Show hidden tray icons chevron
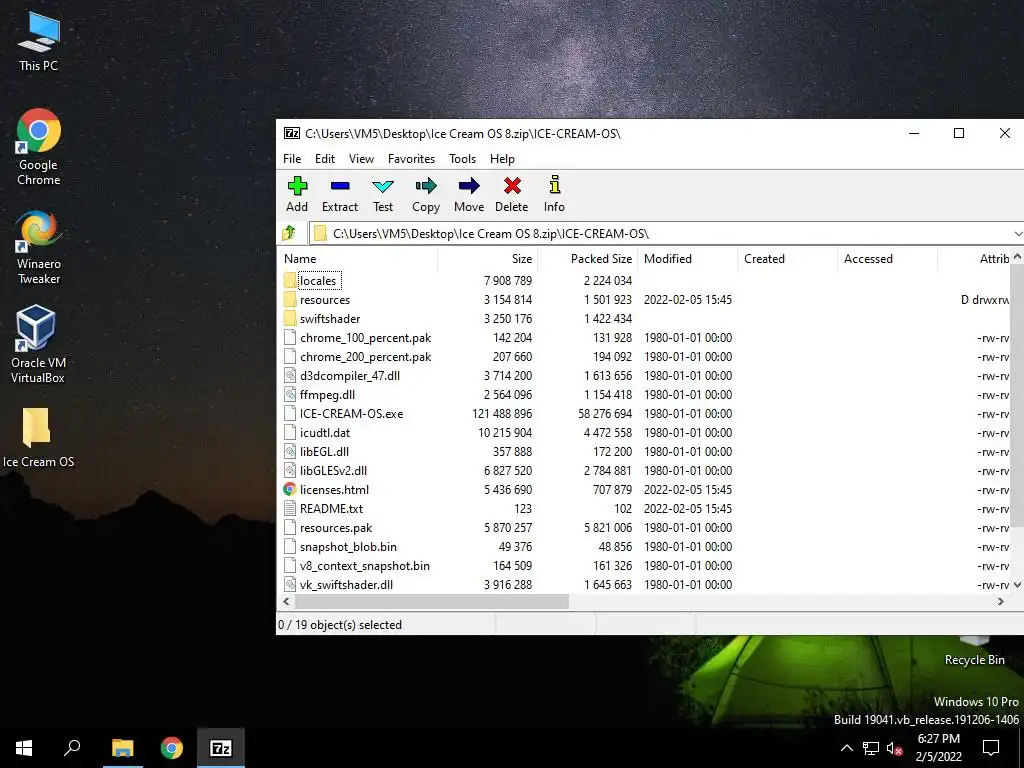The height and width of the screenshot is (768, 1024). (x=846, y=748)
